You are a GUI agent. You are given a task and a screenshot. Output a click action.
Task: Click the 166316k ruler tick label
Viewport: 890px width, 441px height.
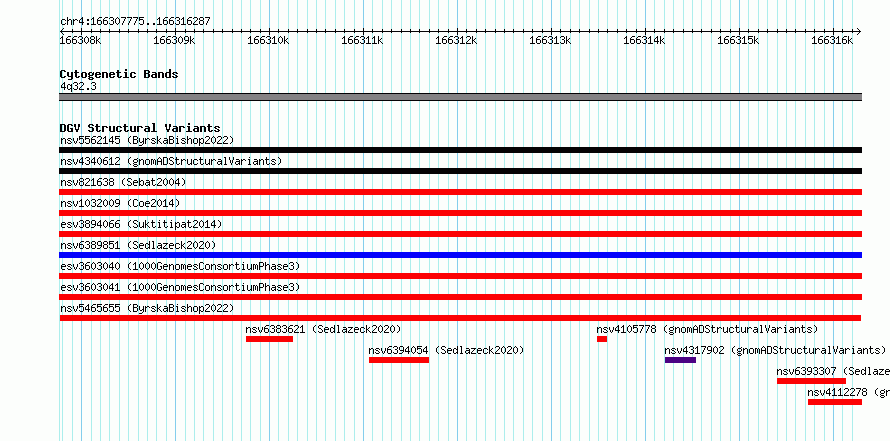point(833,40)
